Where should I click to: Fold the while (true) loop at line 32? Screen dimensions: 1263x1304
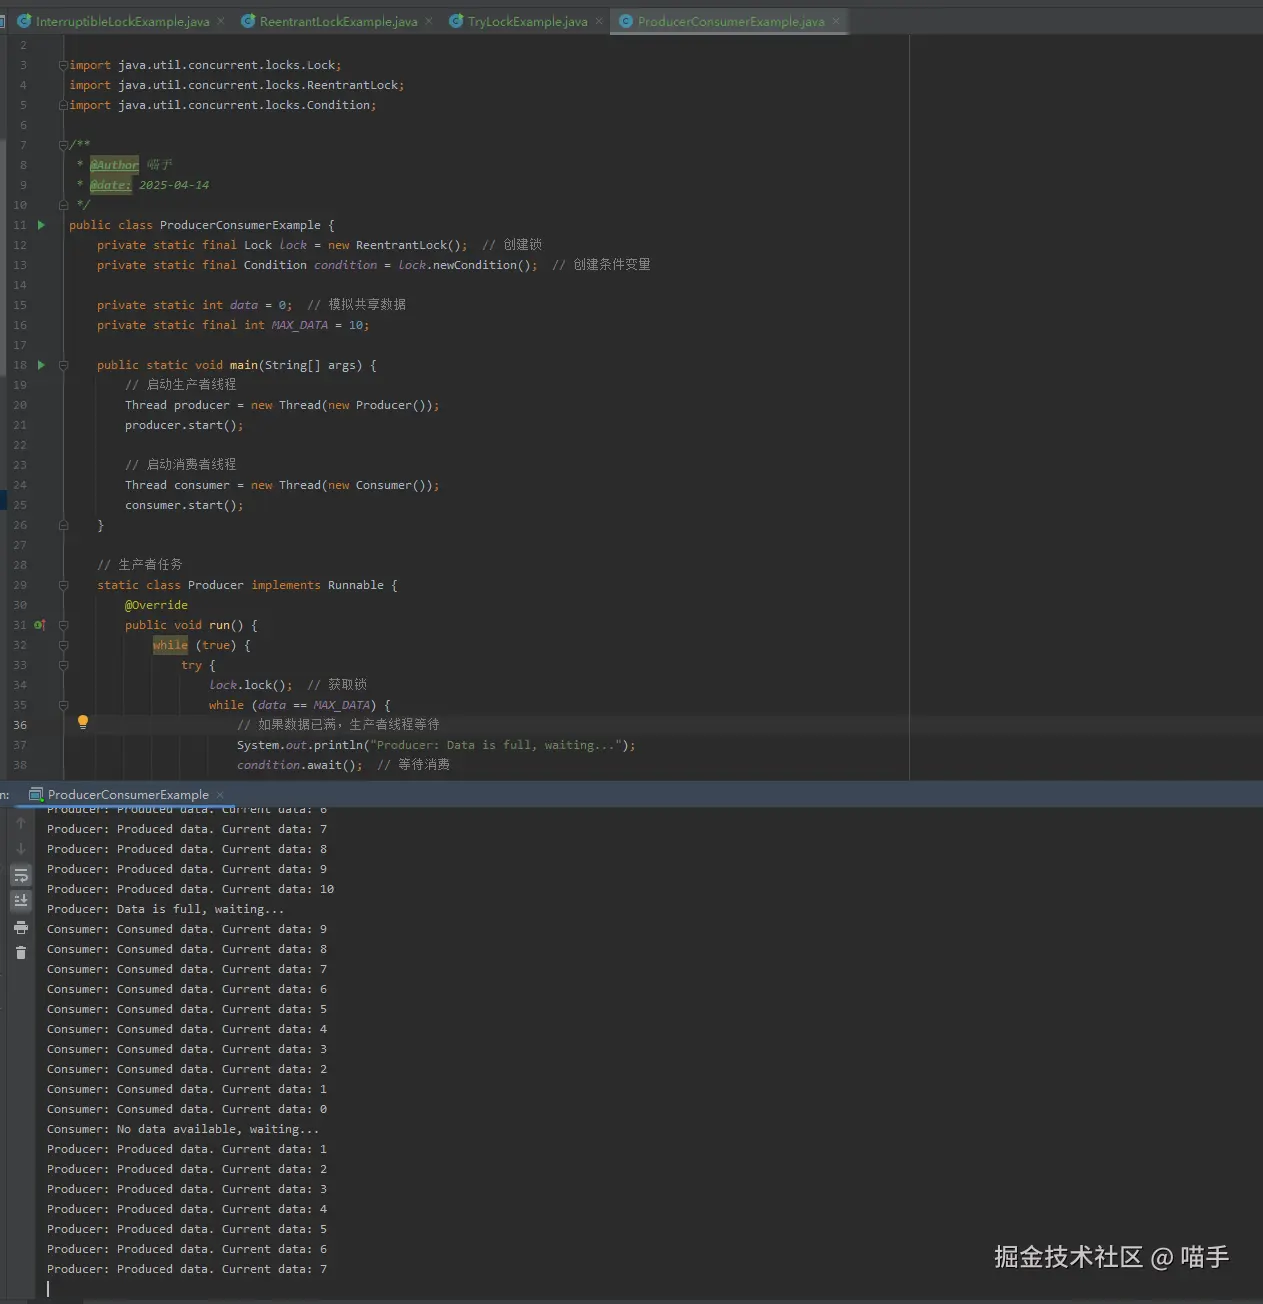(x=63, y=645)
